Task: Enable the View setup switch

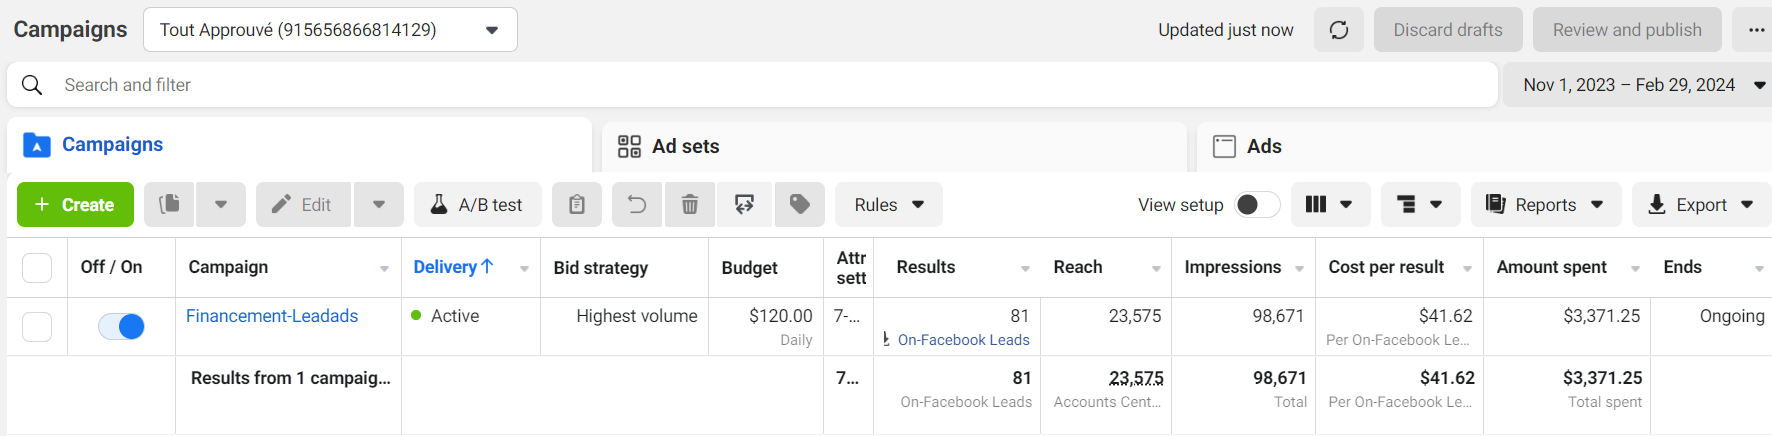Action: point(1257,205)
